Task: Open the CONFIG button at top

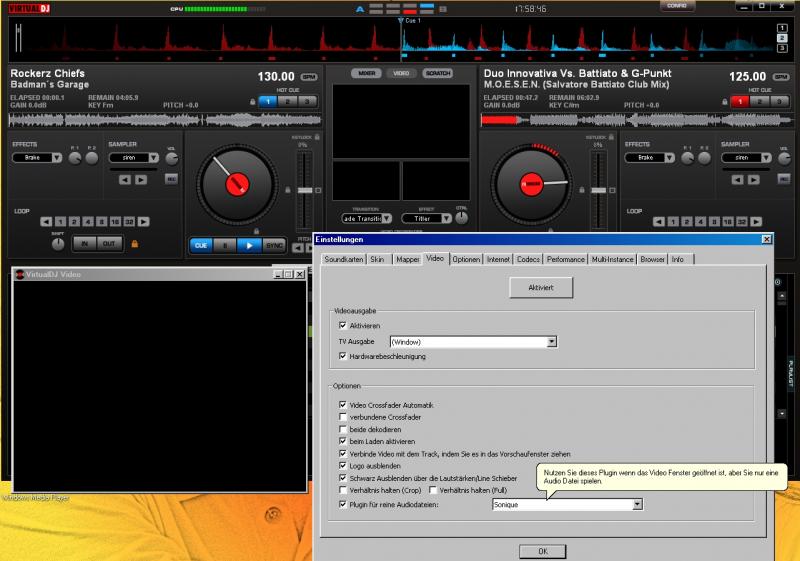Action: click(x=677, y=6)
